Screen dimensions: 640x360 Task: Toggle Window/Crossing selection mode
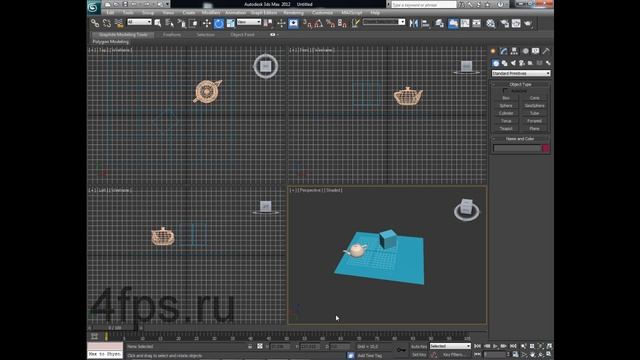pos(194,23)
